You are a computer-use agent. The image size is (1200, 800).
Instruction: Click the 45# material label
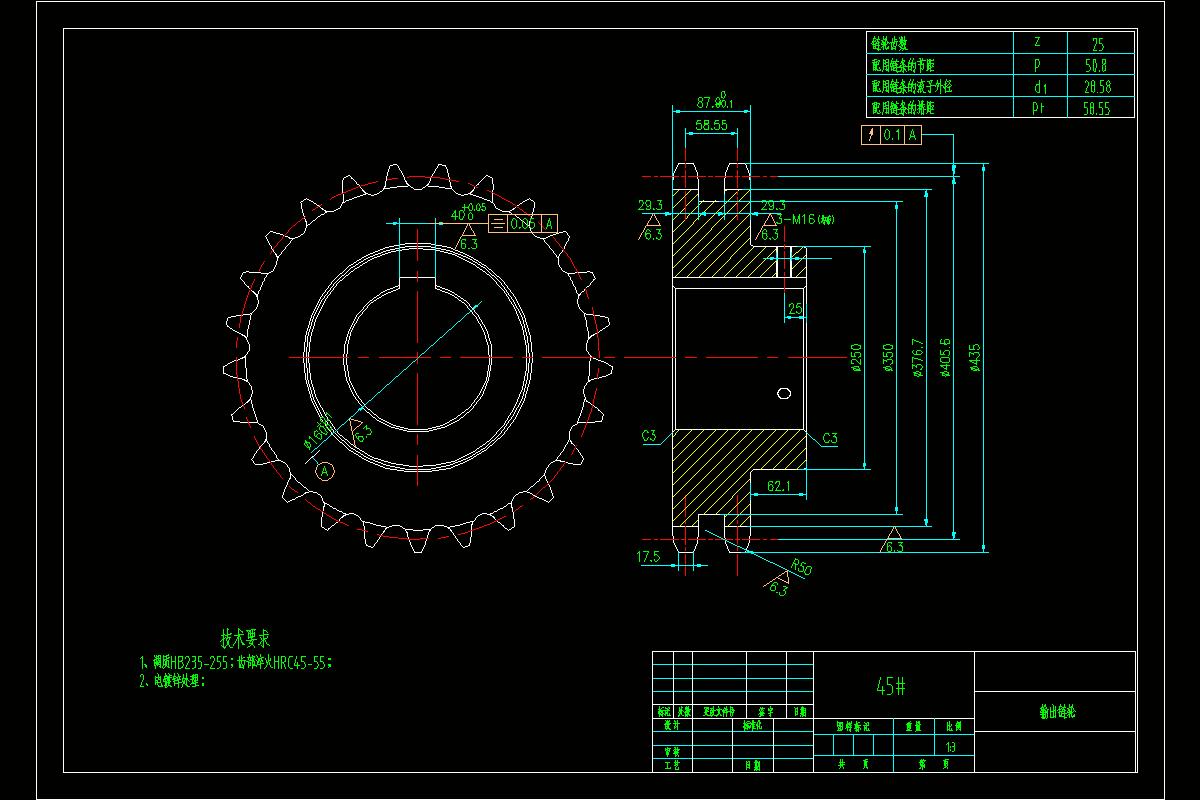coord(891,686)
